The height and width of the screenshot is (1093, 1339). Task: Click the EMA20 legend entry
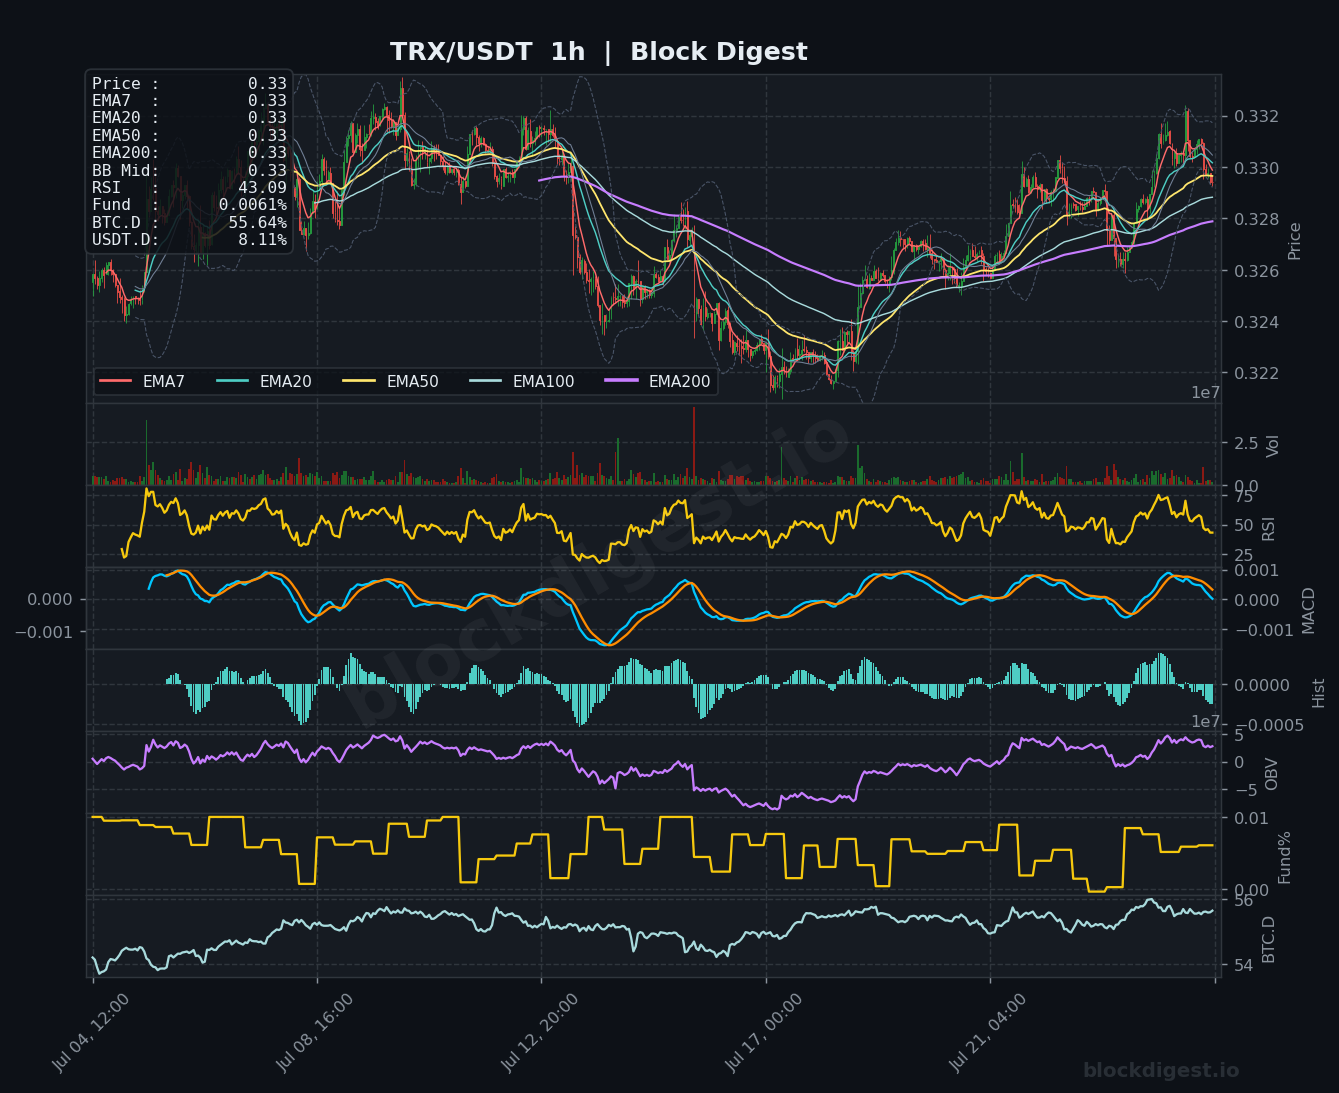[x=264, y=381]
